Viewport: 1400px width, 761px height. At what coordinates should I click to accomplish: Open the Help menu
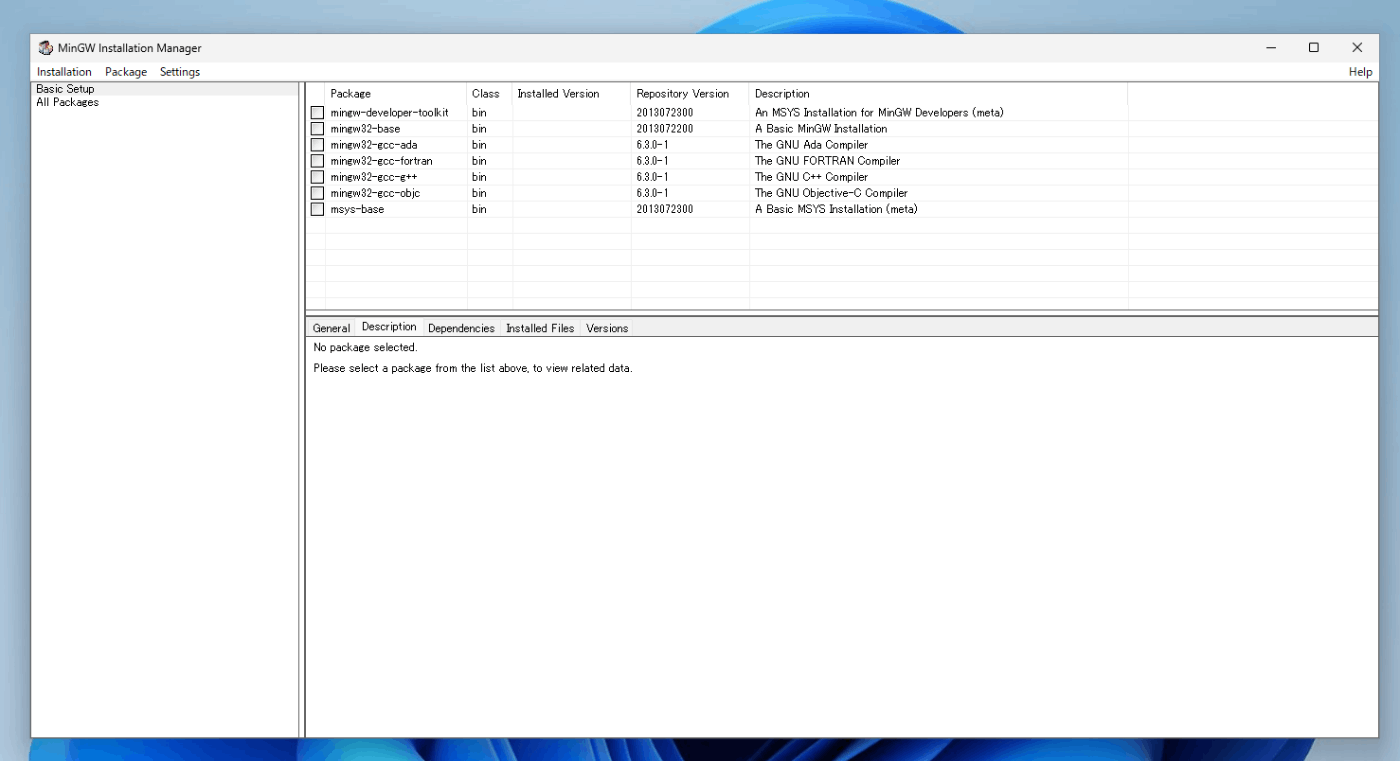[x=1360, y=72]
